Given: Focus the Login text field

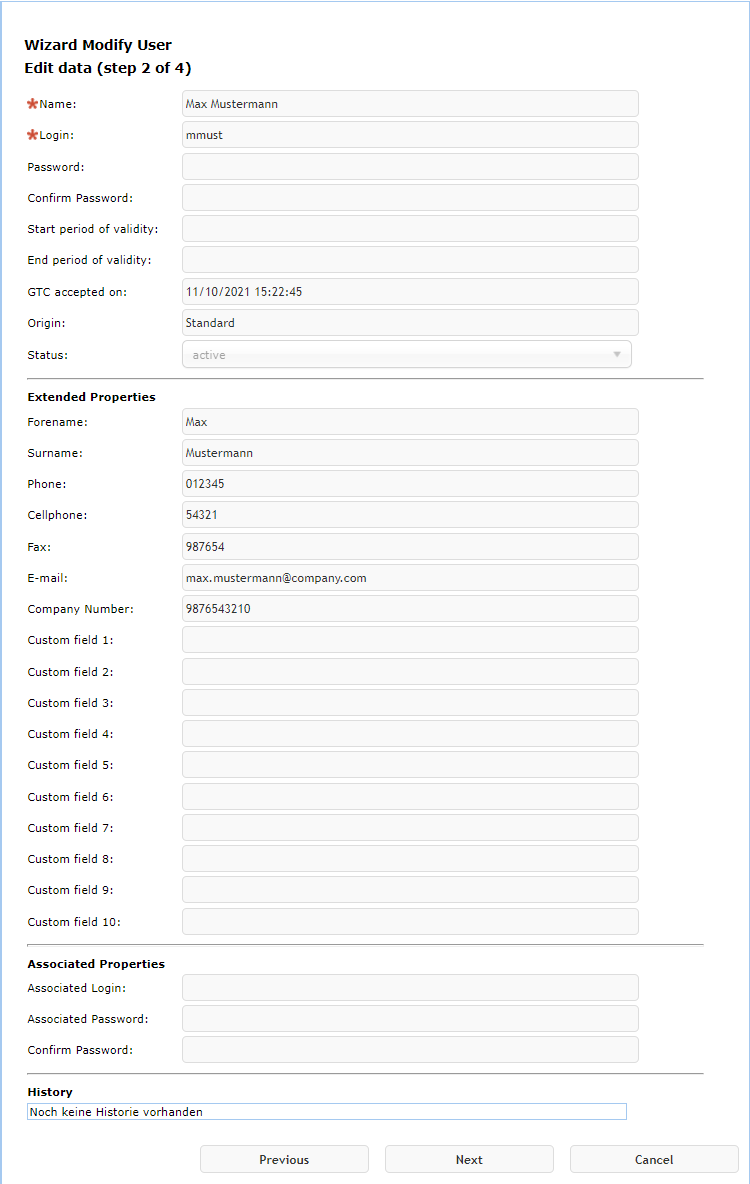Looking at the screenshot, I should [410, 135].
